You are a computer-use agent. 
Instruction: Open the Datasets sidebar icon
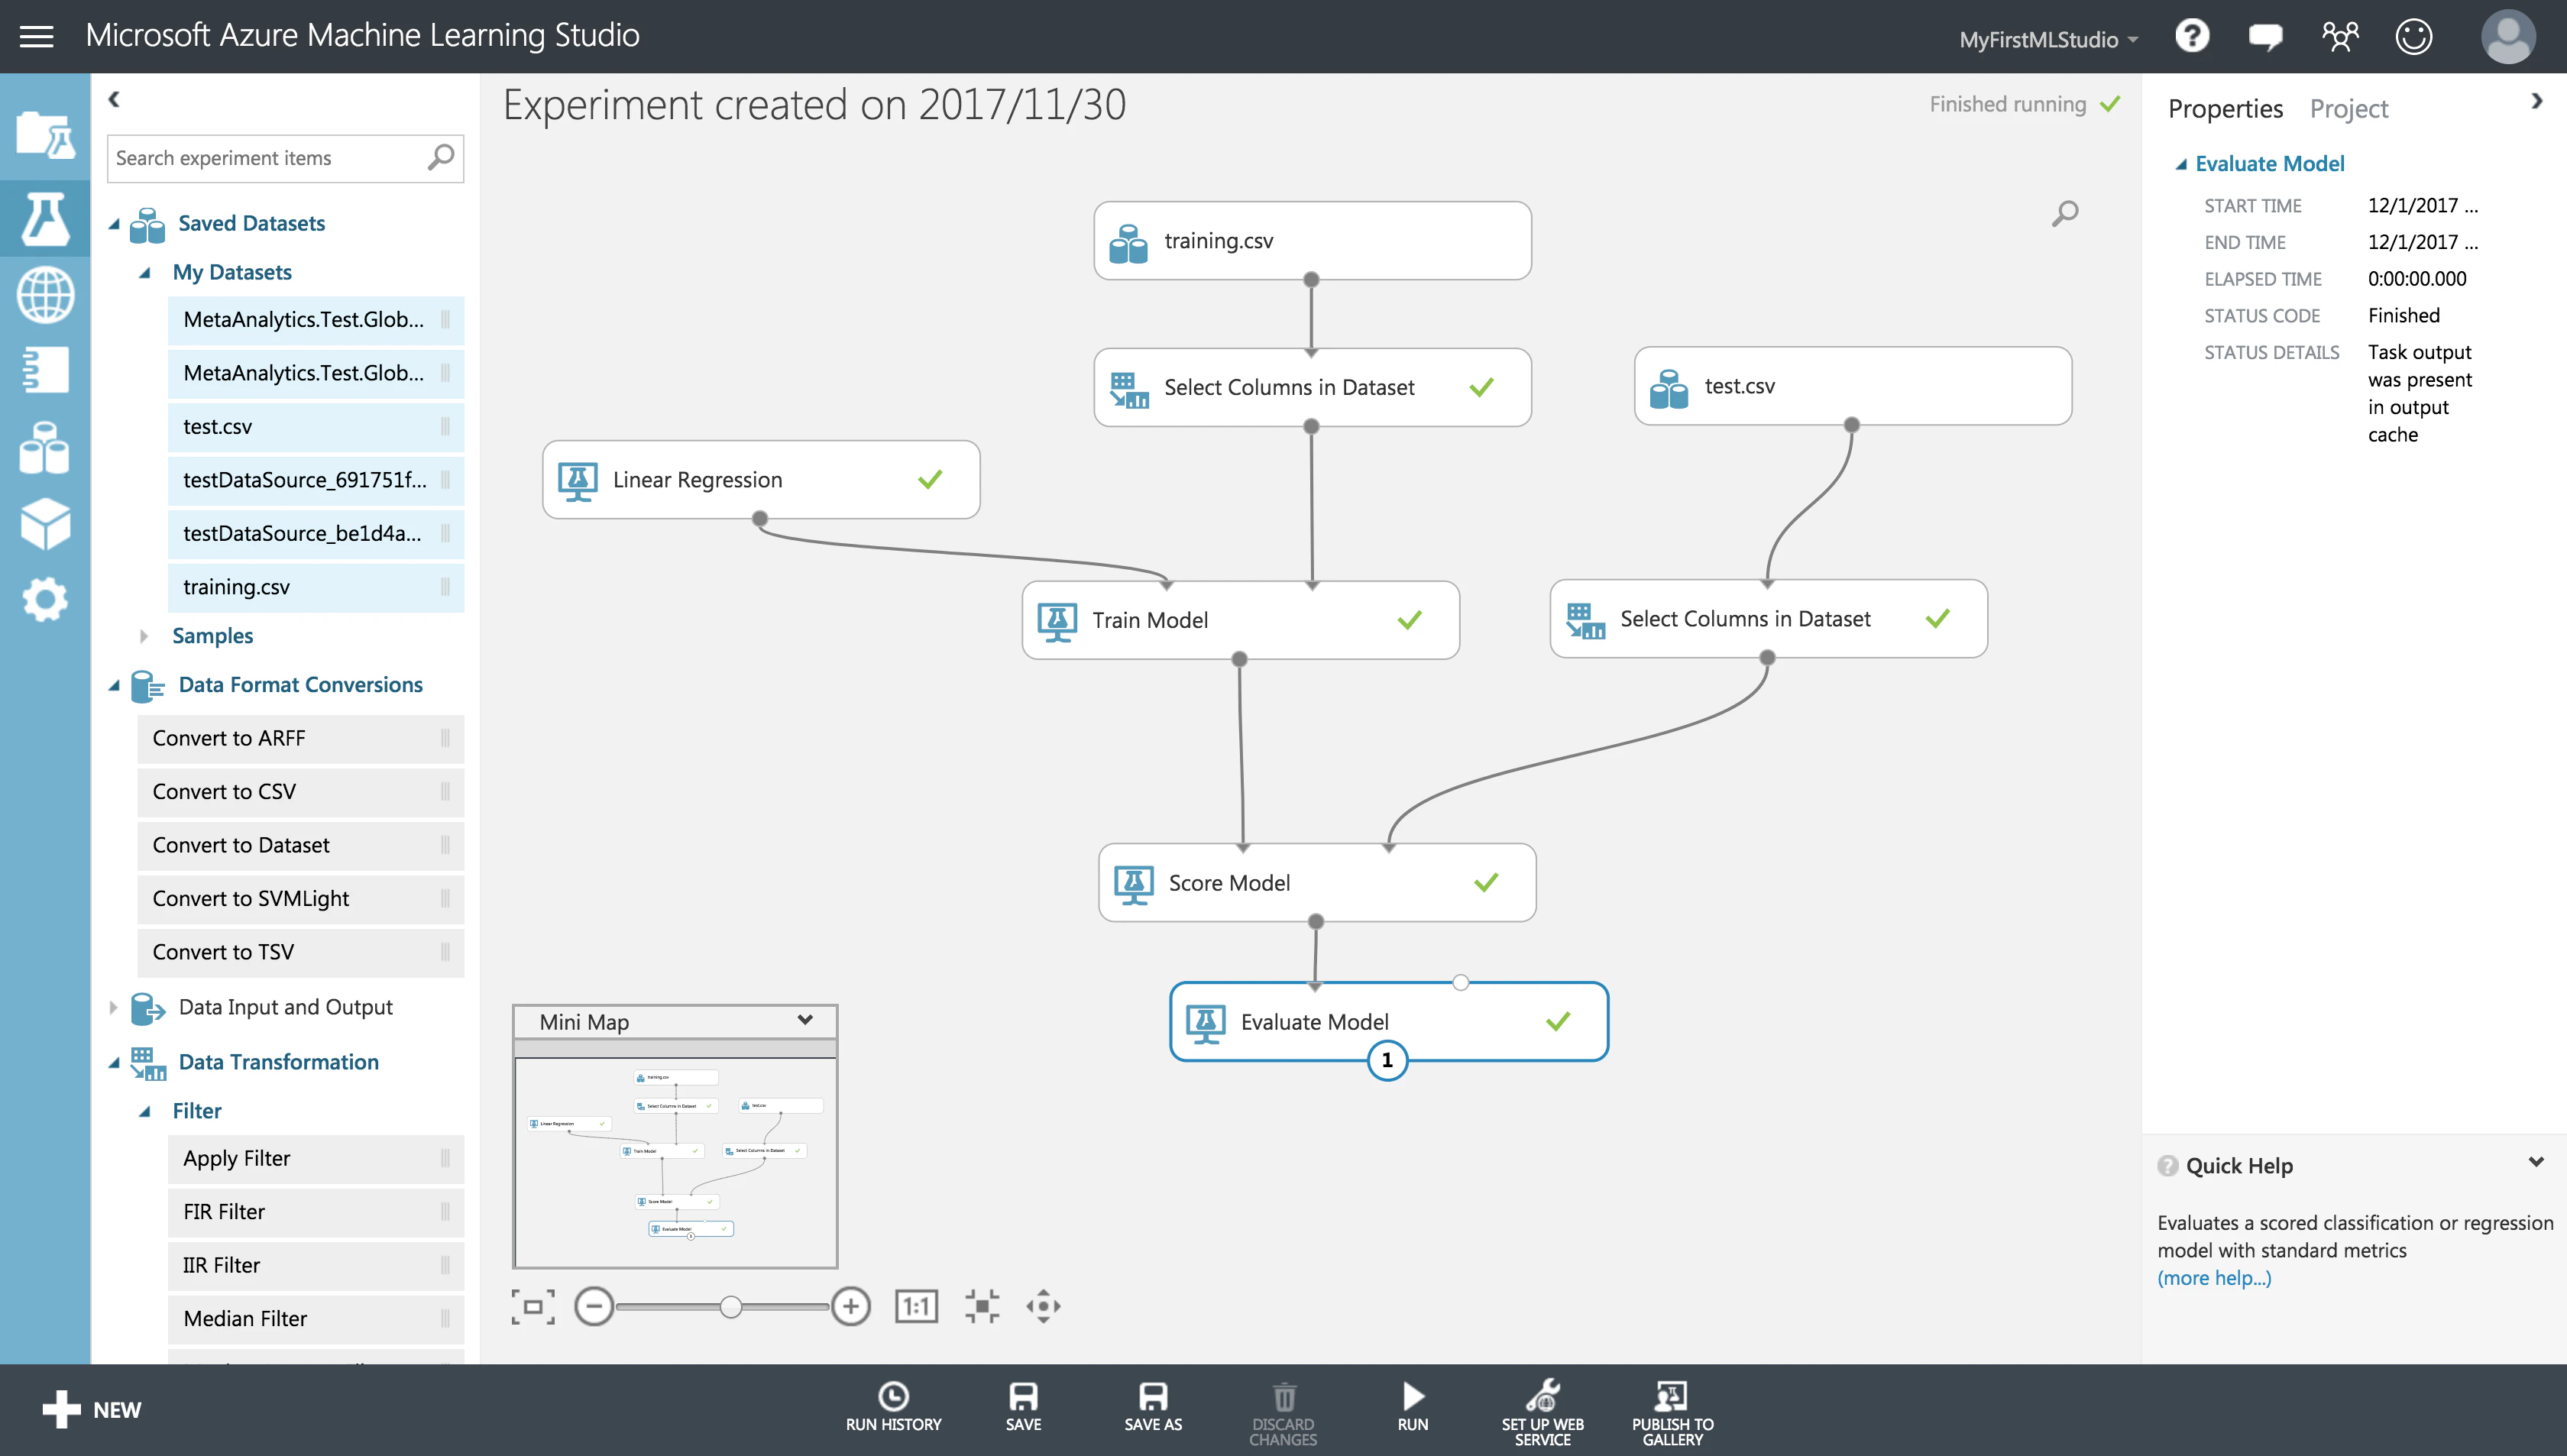point(45,447)
